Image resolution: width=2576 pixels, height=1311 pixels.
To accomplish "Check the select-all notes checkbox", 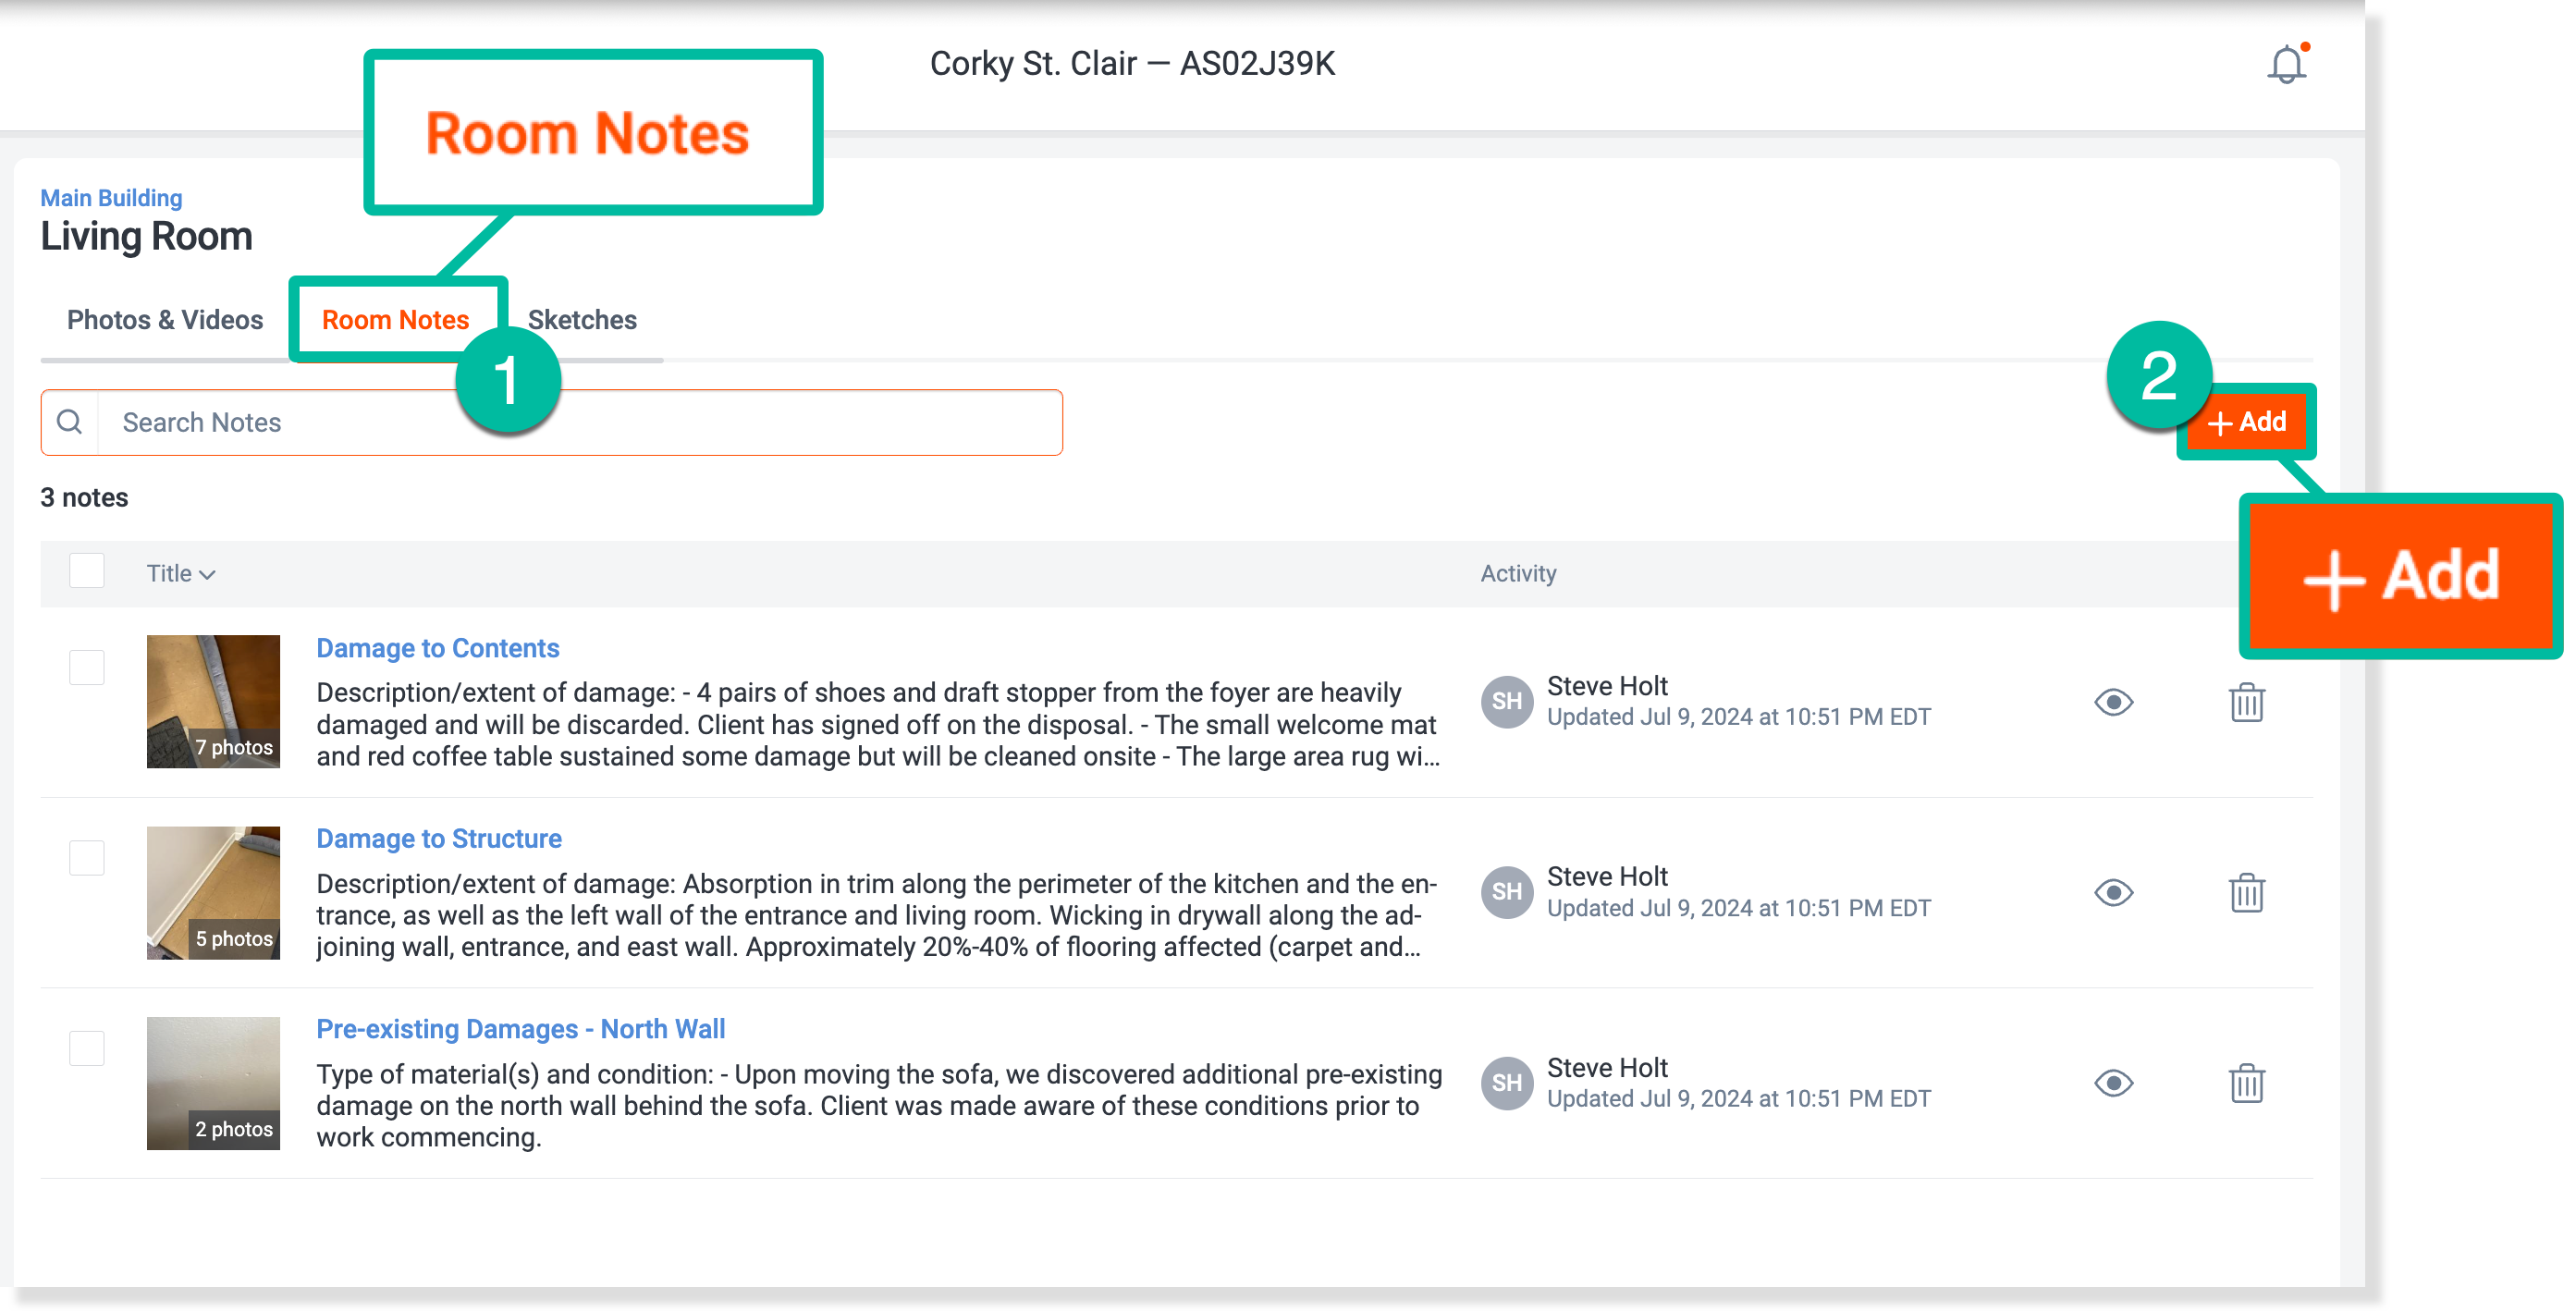I will tap(87, 571).
